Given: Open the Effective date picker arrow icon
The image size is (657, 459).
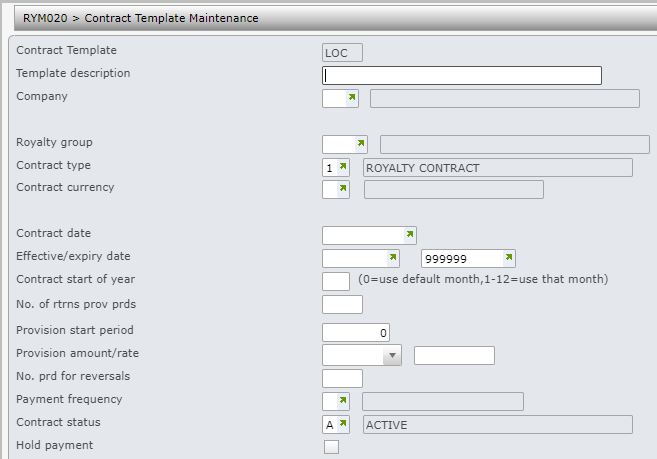Looking at the screenshot, I should pyautogui.click(x=393, y=257).
